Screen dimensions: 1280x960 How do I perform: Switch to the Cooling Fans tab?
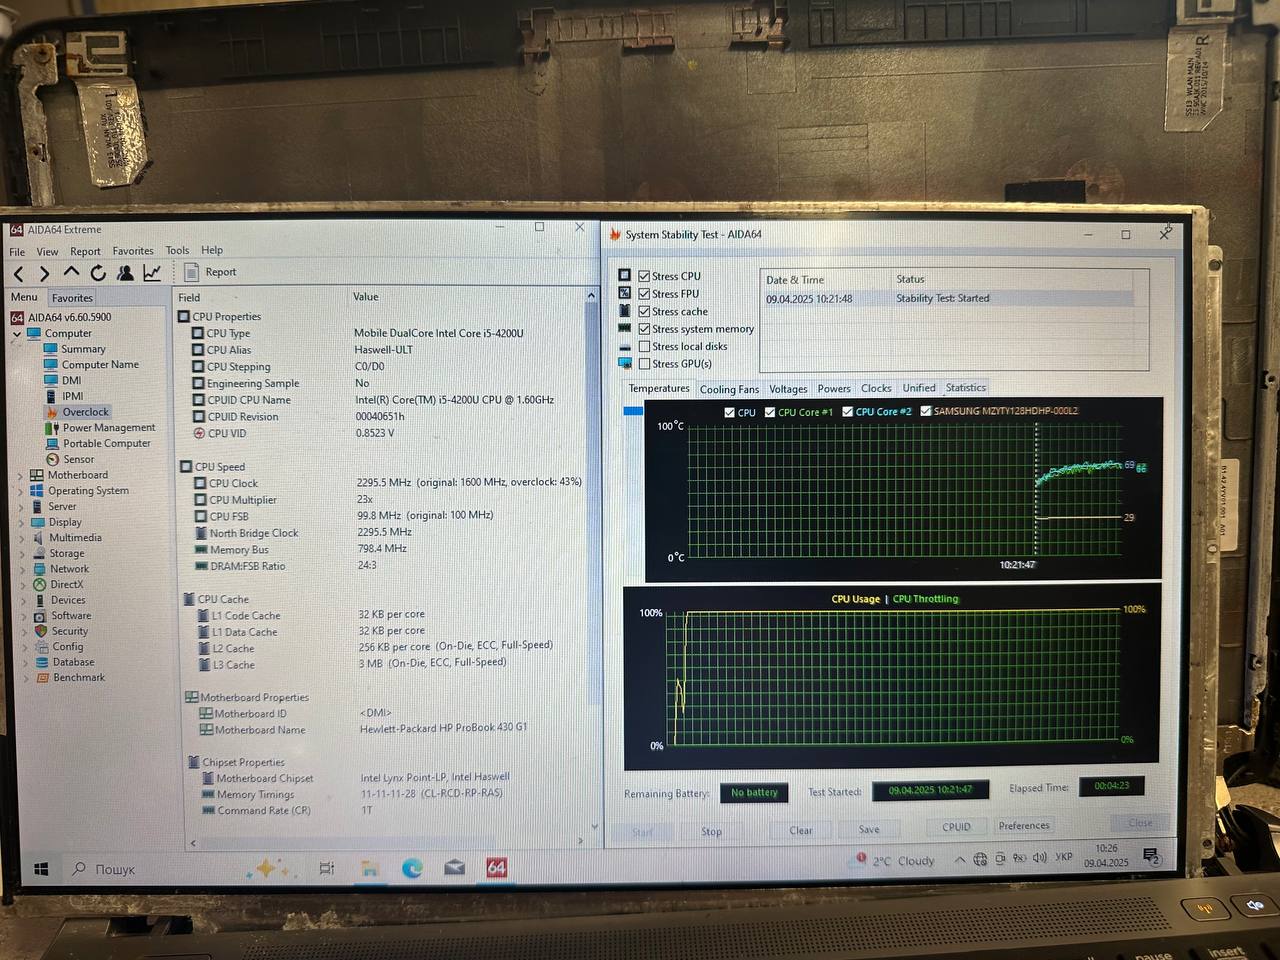(x=729, y=389)
